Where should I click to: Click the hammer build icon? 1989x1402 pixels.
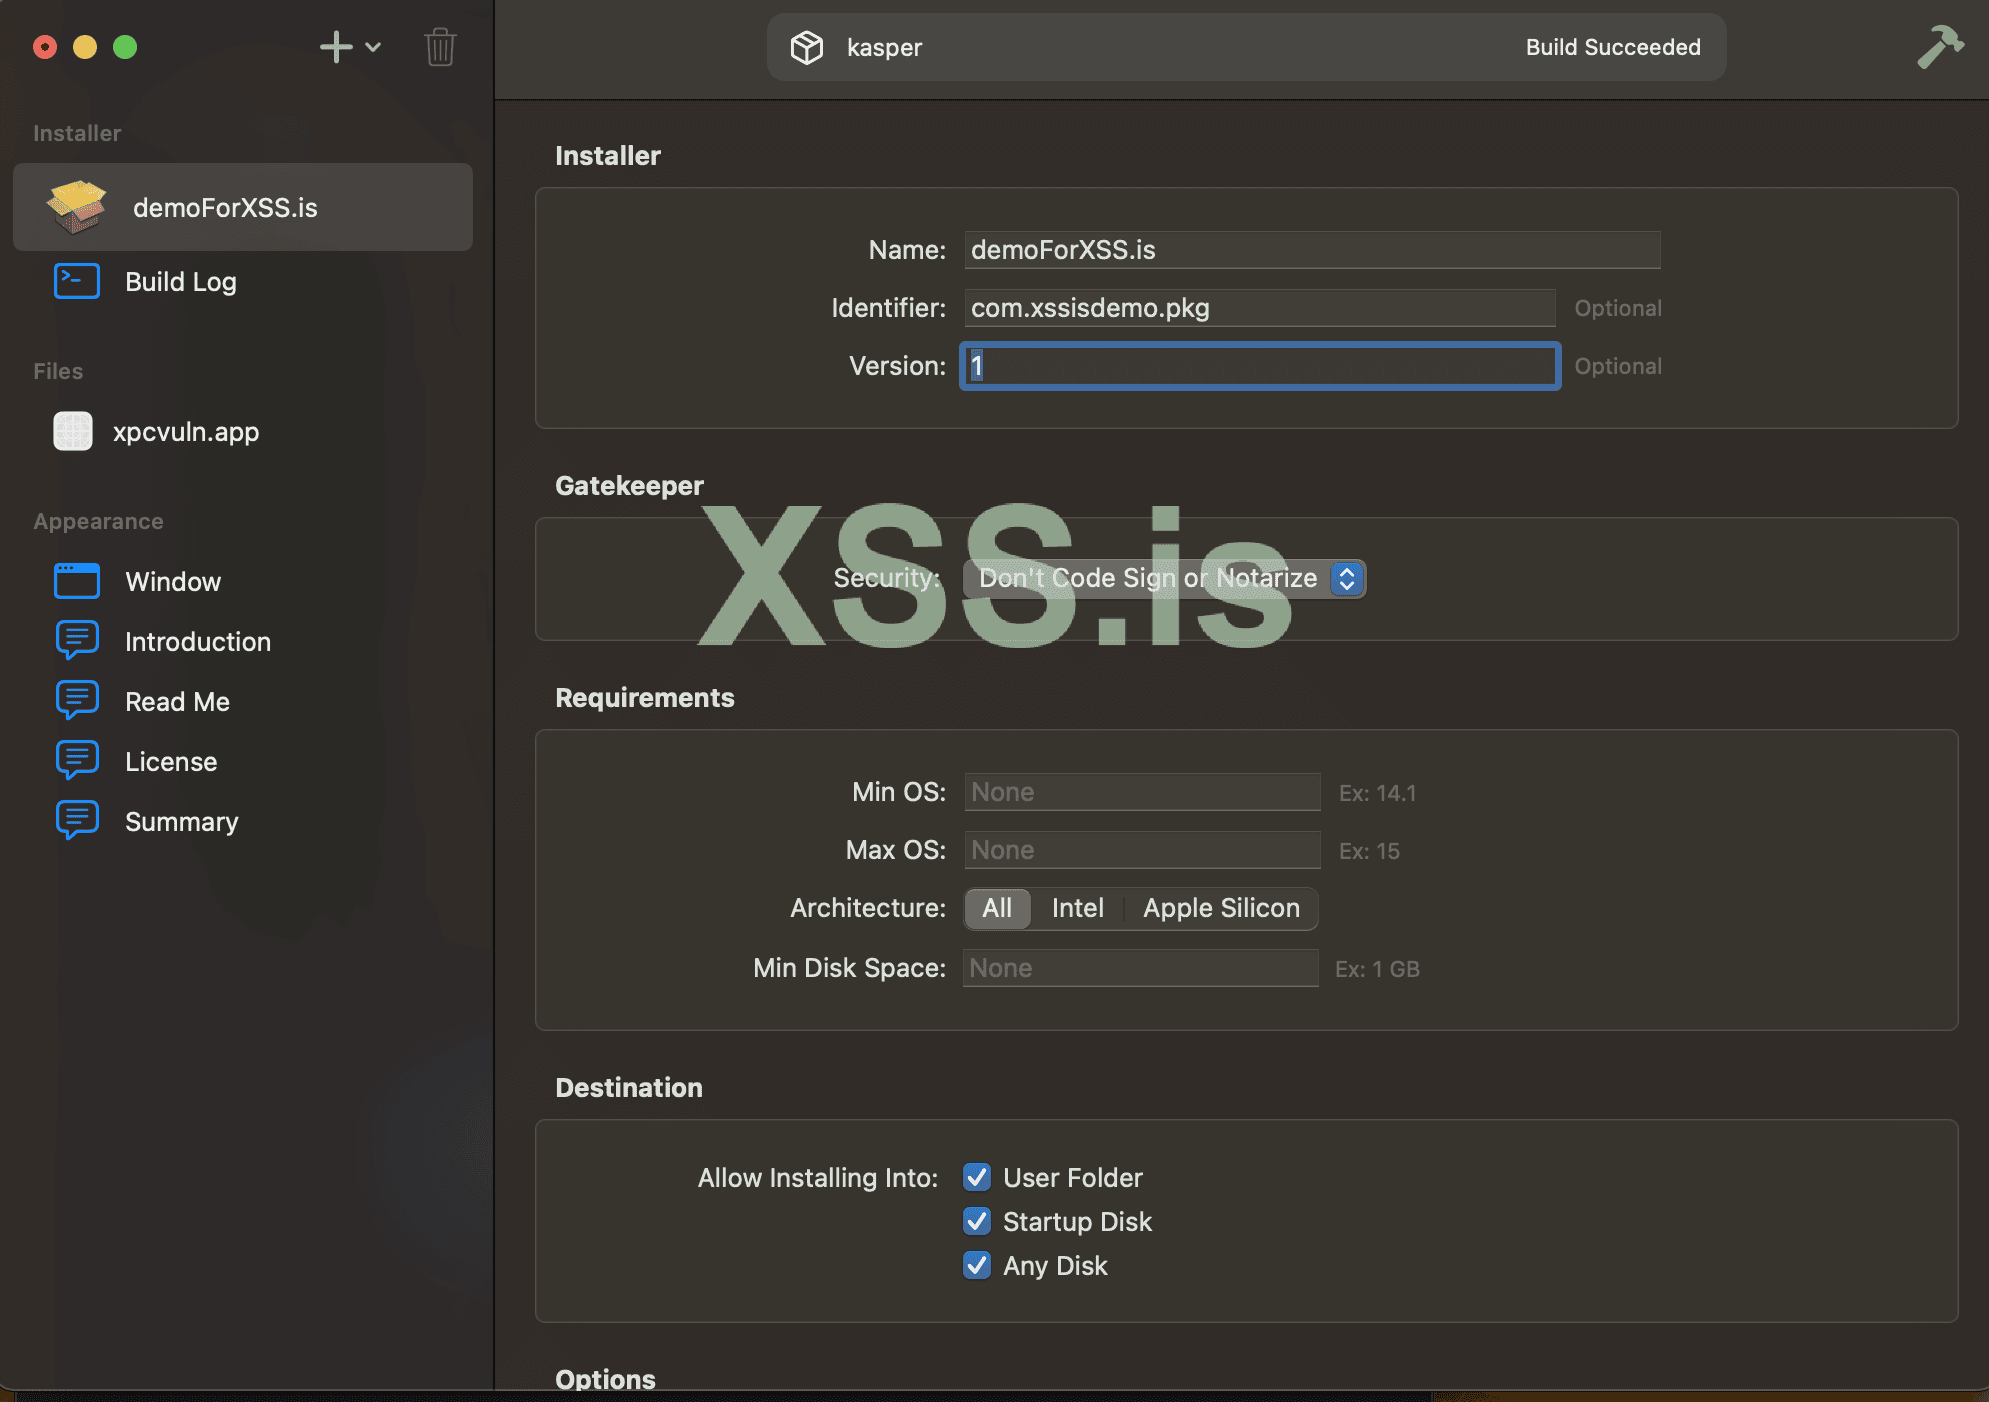(x=1939, y=46)
